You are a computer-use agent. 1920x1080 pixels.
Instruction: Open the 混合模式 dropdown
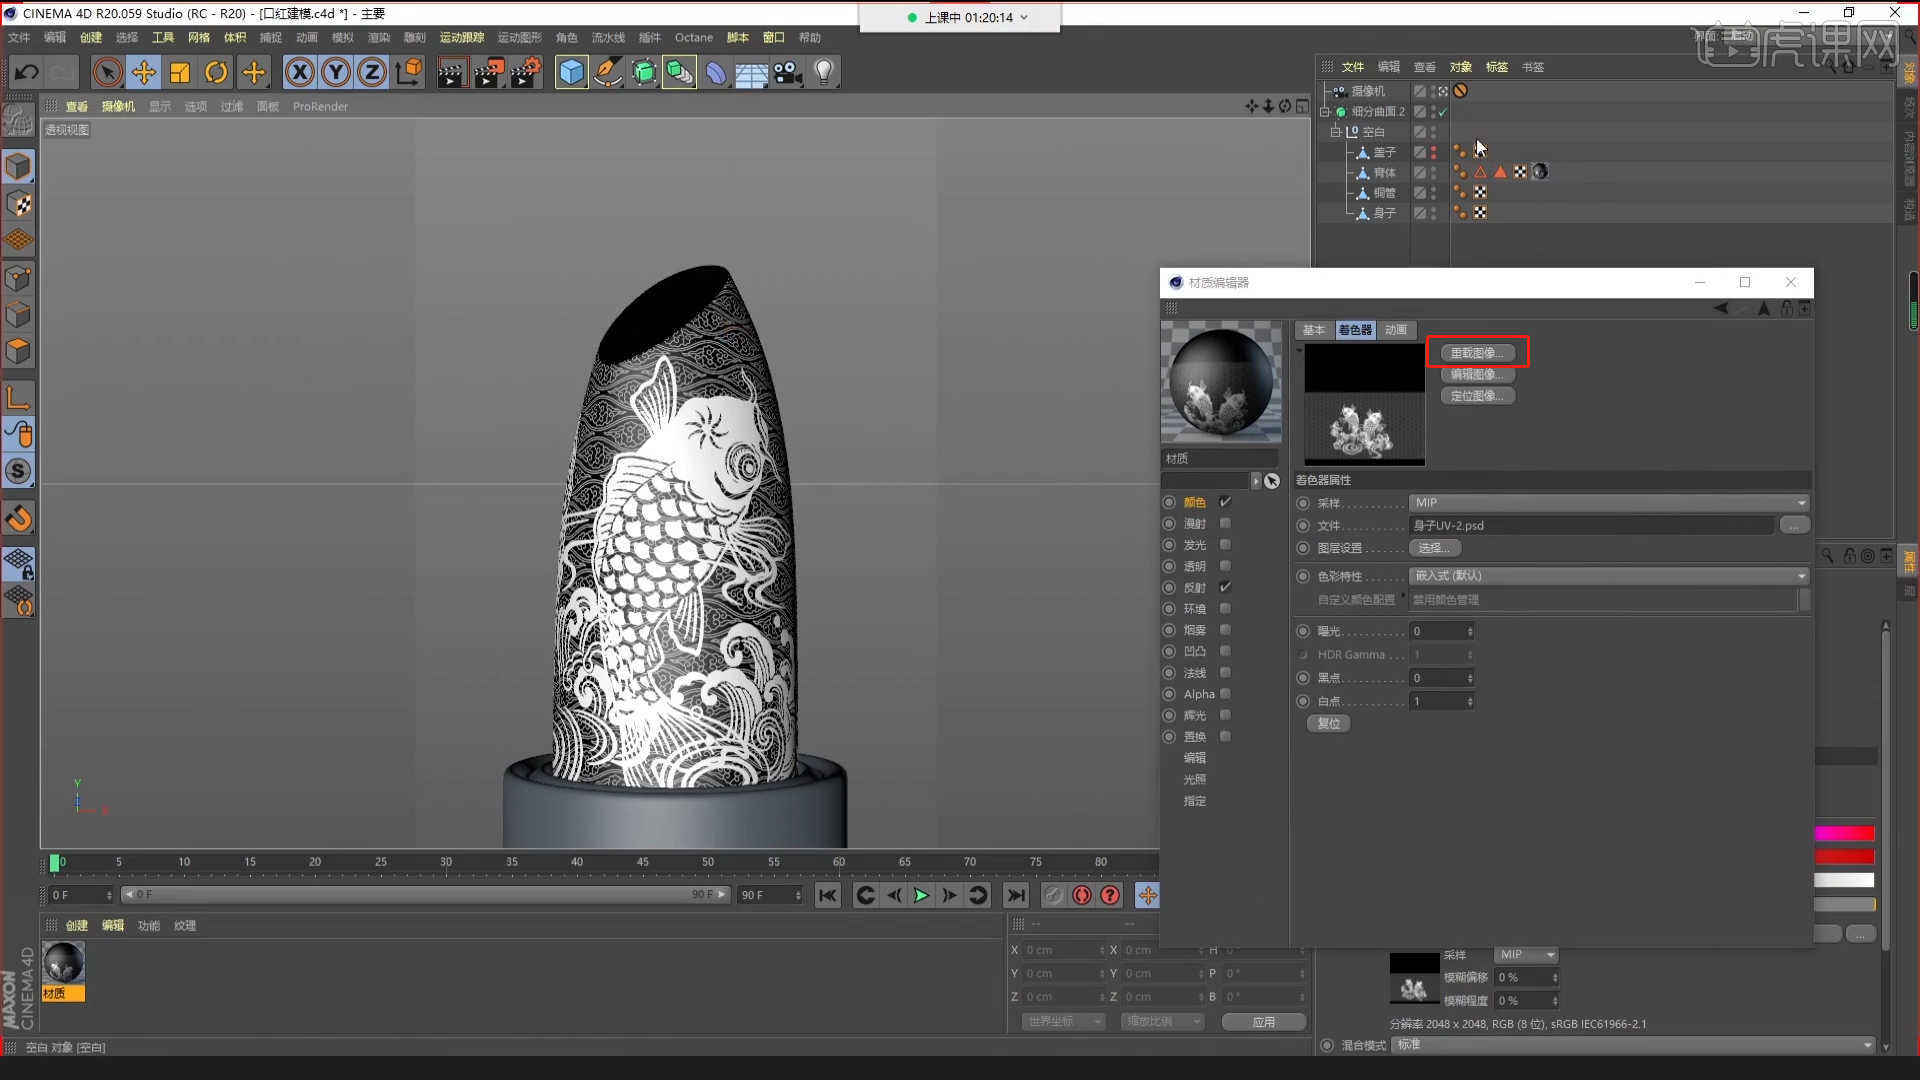1633,1045
